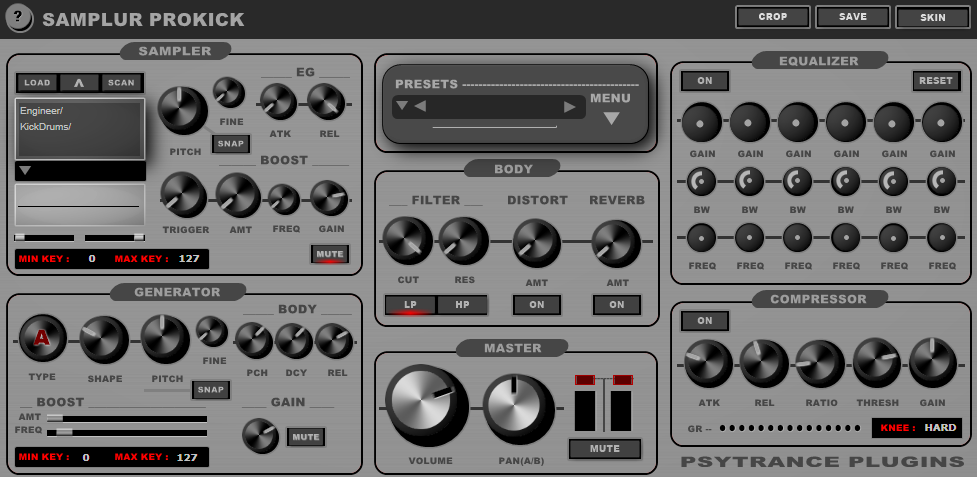Enable the DISTORT ON switch
The width and height of the screenshot is (977, 477).
(x=537, y=305)
